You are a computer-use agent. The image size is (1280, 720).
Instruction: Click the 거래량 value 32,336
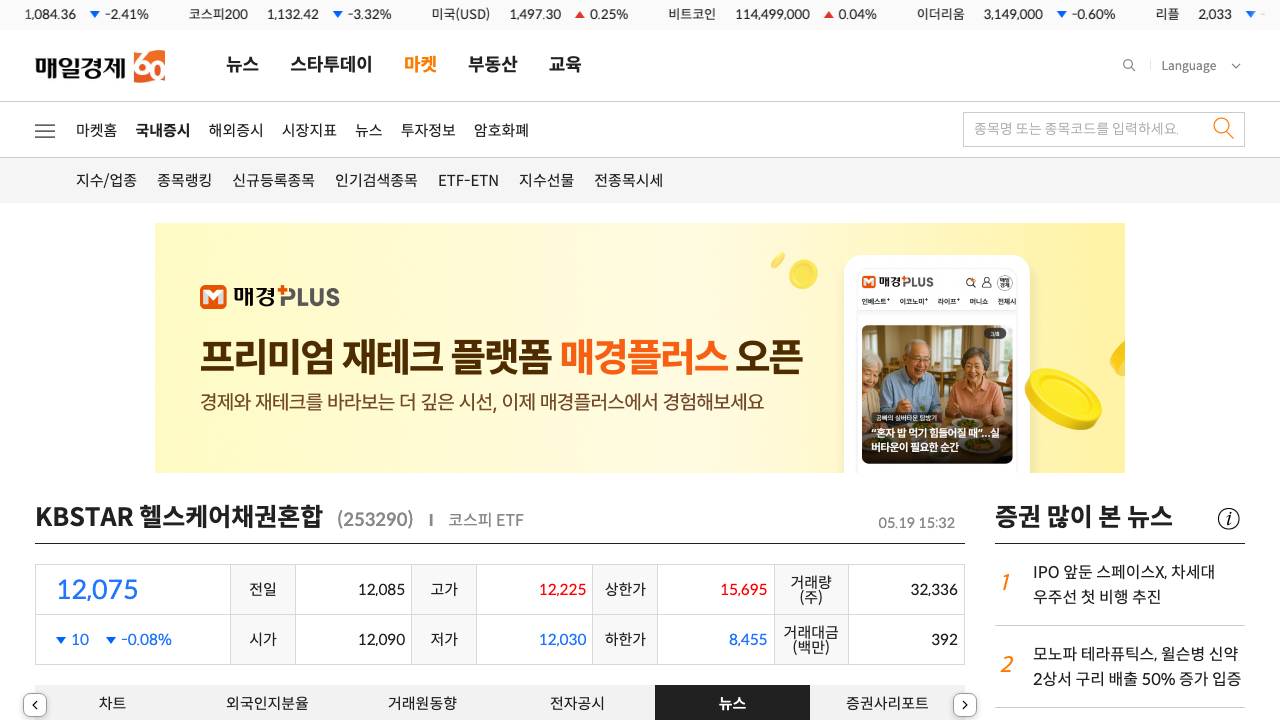[934, 589]
